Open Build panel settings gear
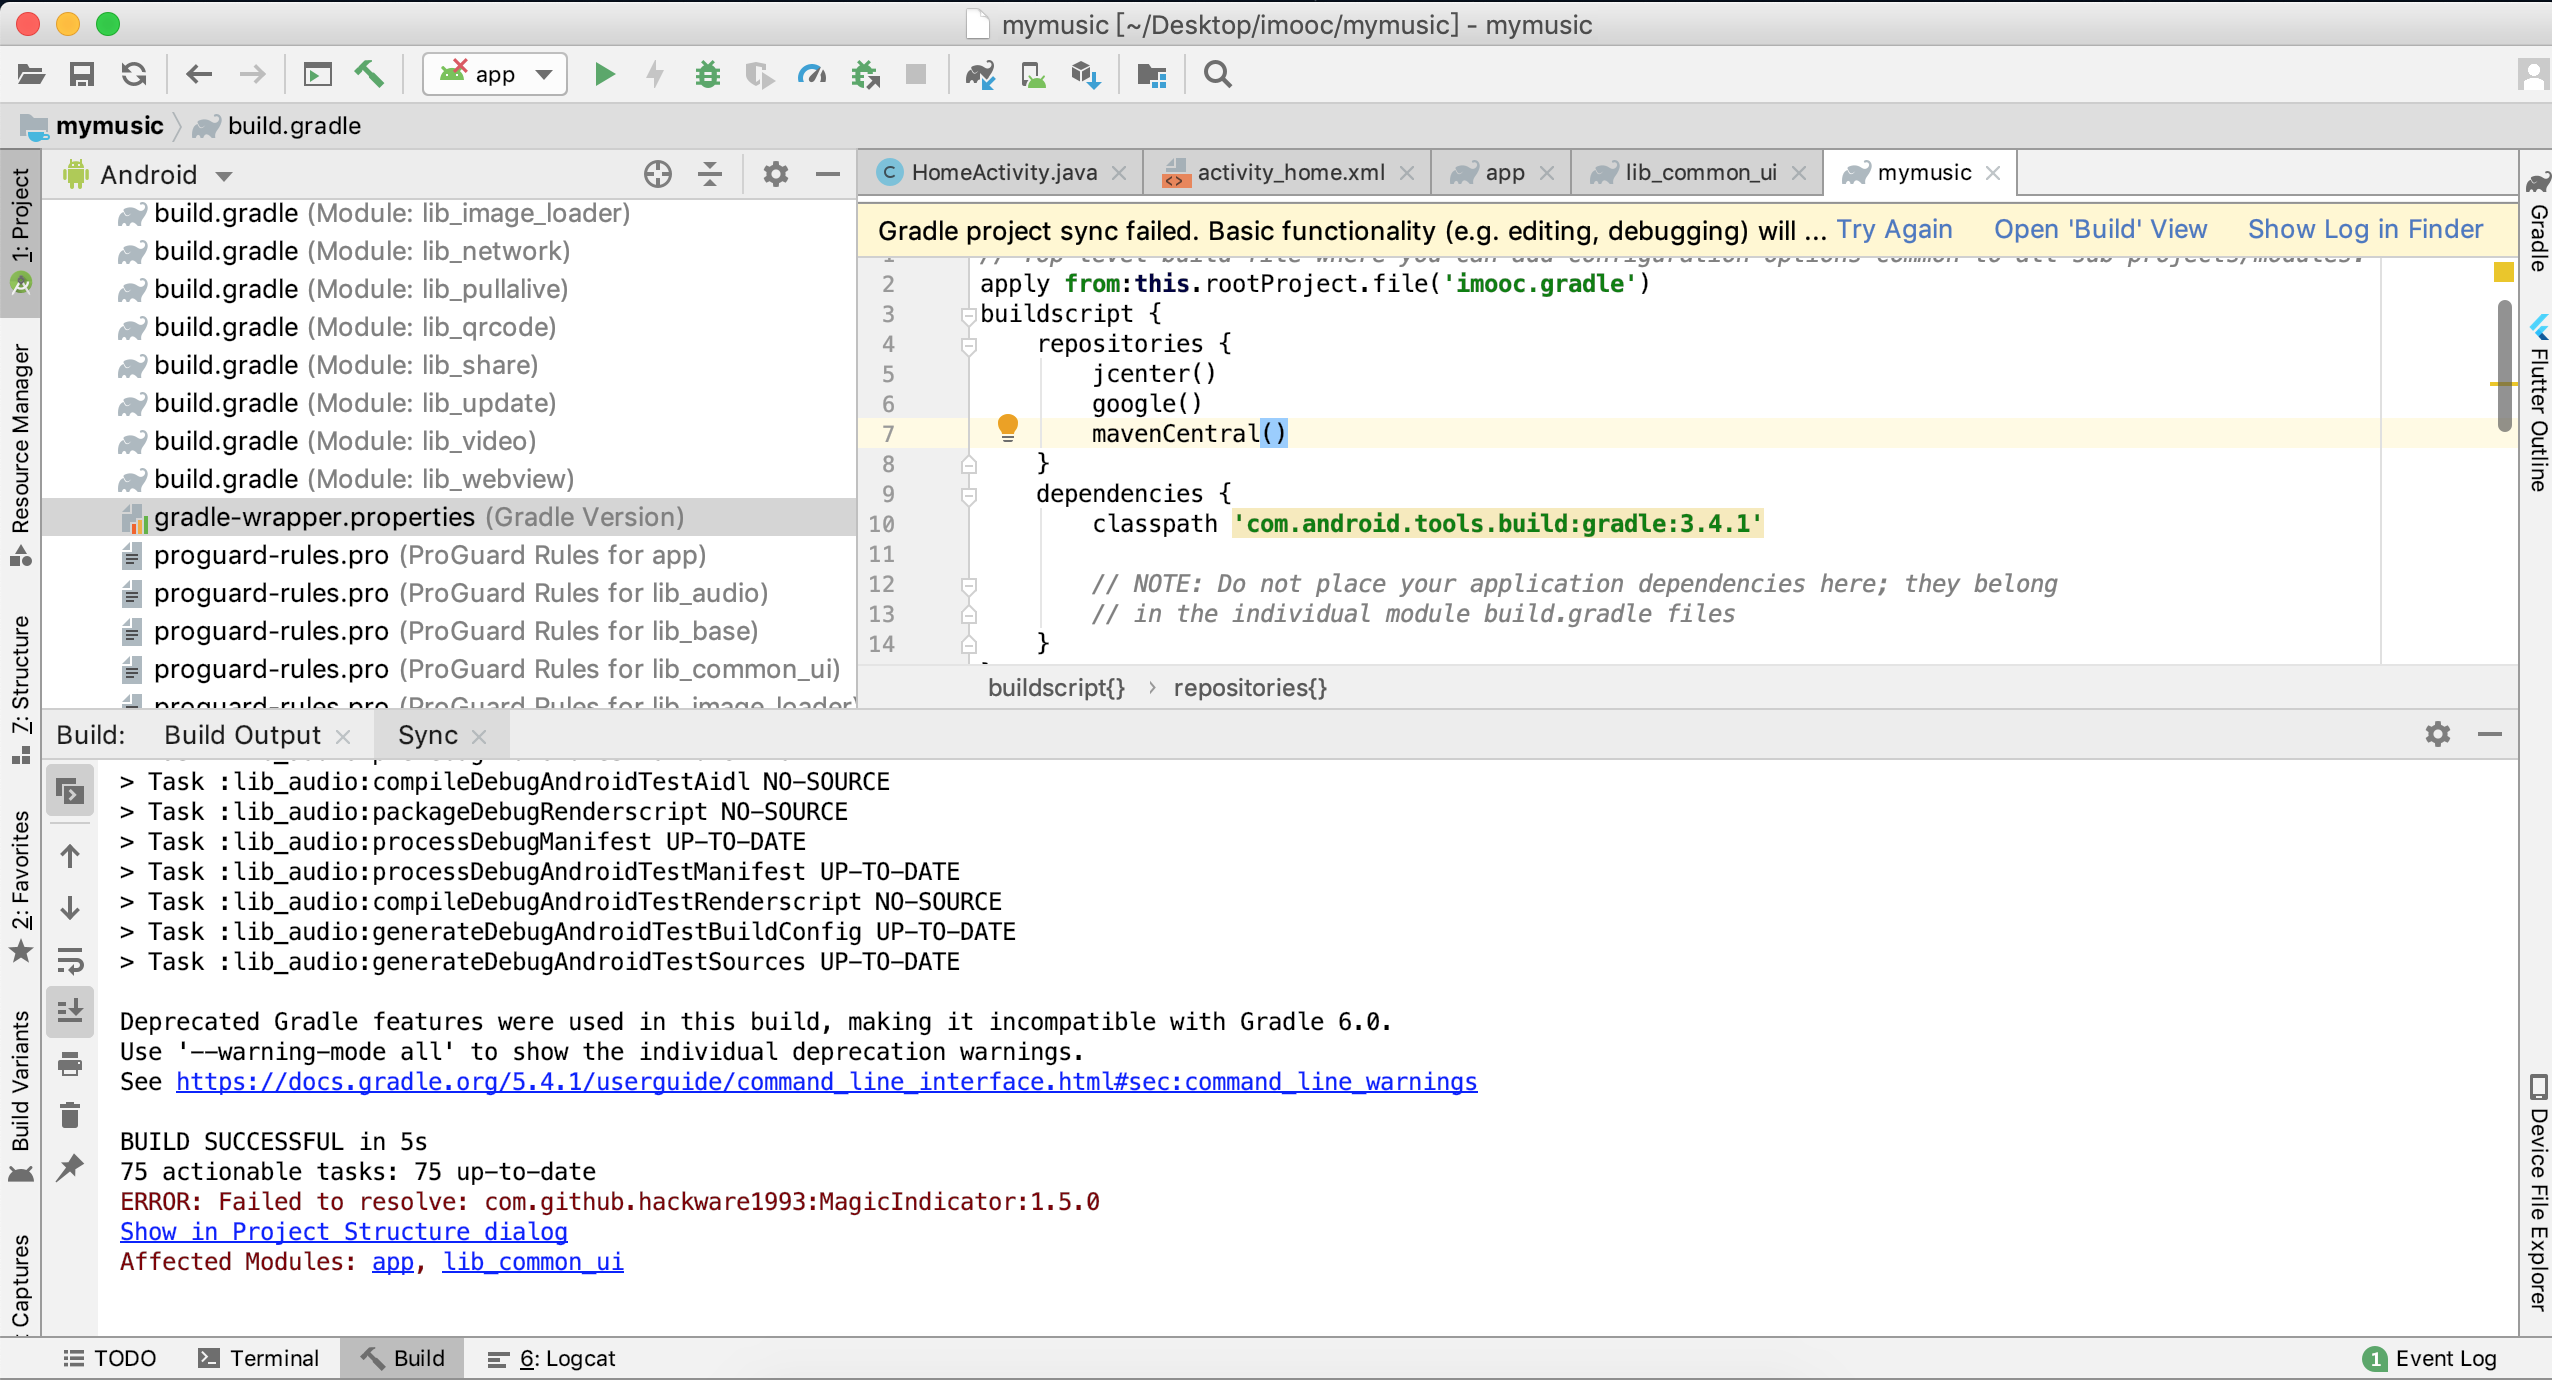This screenshot has width=2552, height=1380. click(2438, 734)
